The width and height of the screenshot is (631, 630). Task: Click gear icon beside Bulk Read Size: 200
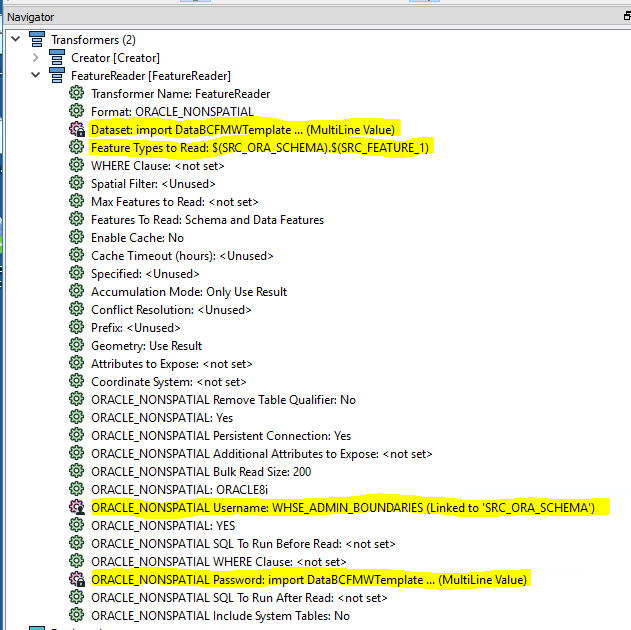[76, 471]
